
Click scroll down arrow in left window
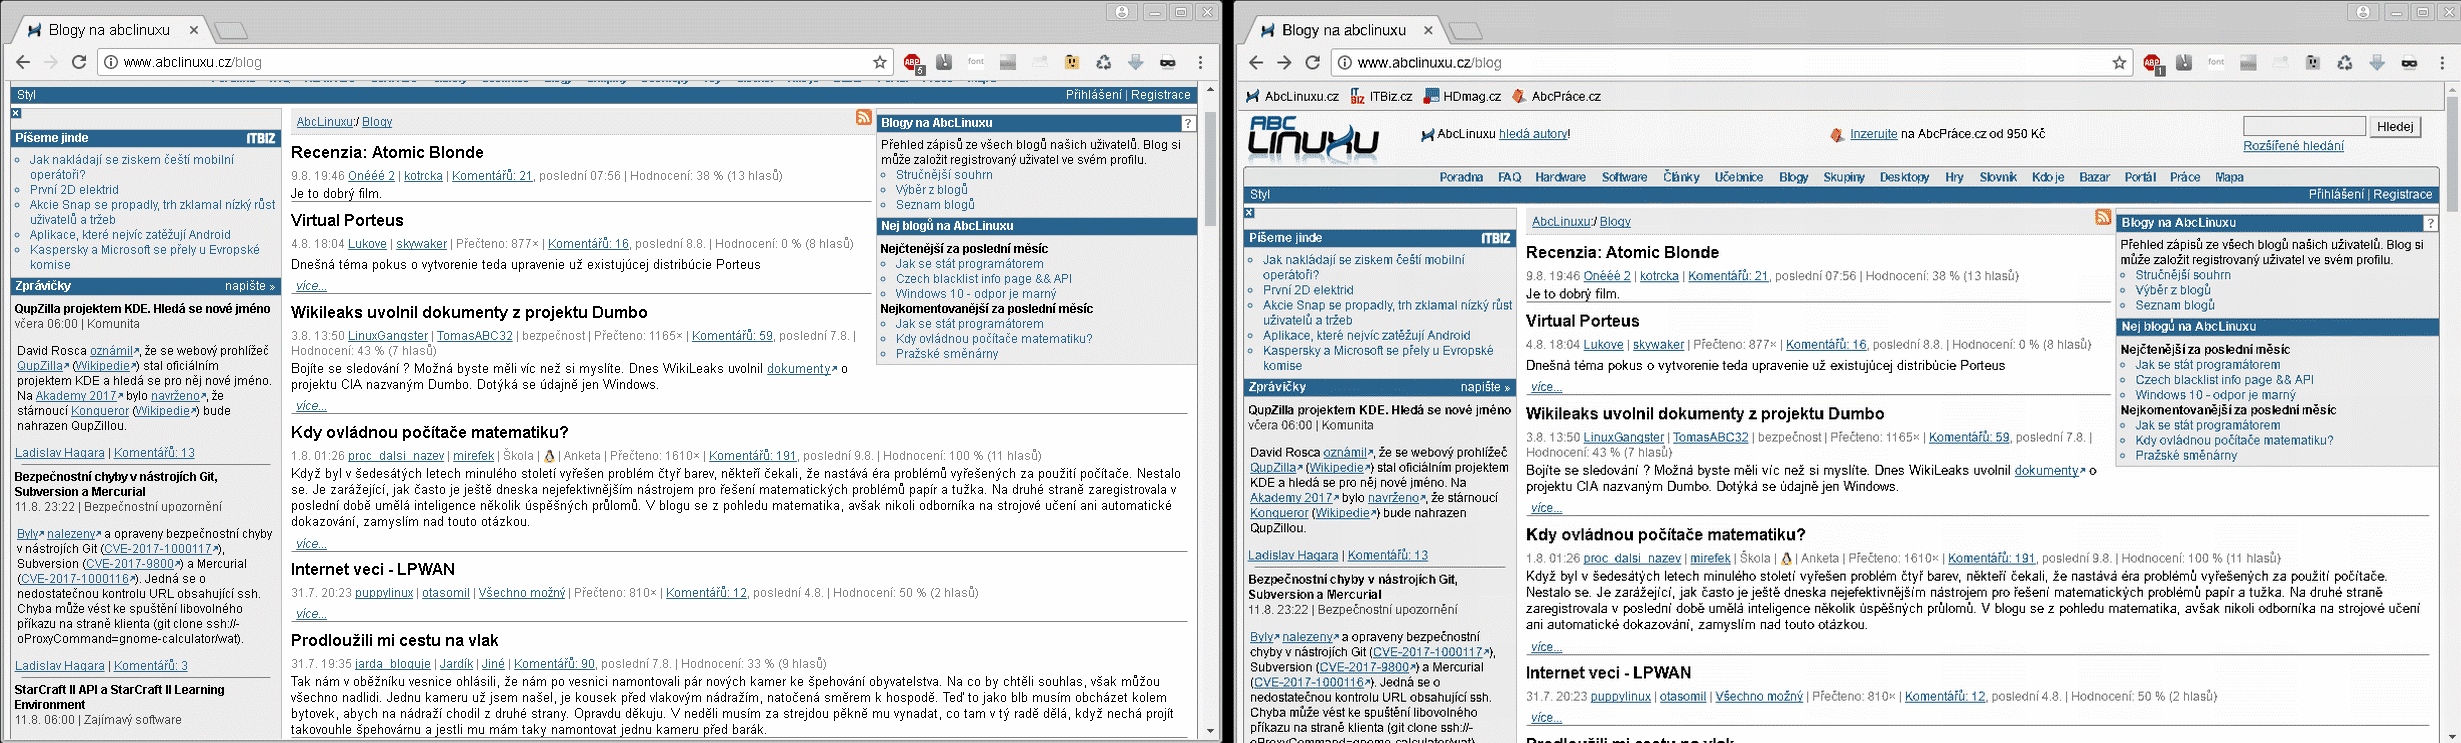(1210, 731)
